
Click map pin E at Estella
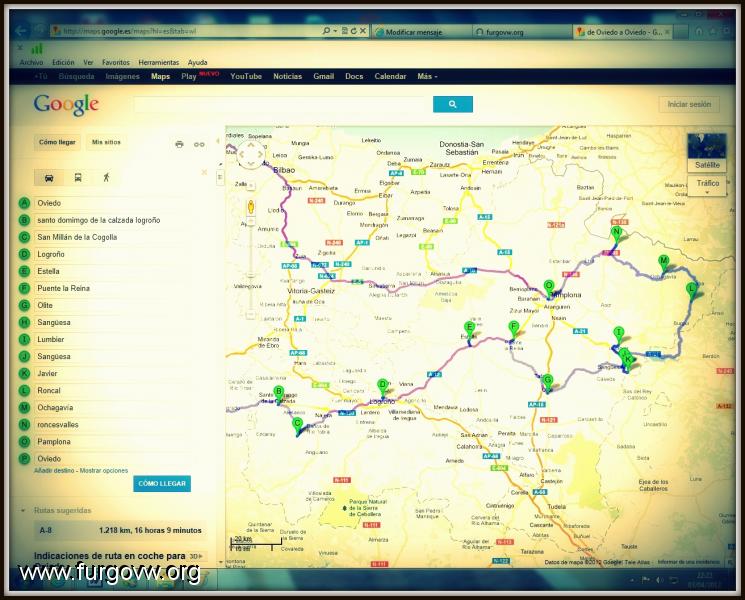coord(469,330)
